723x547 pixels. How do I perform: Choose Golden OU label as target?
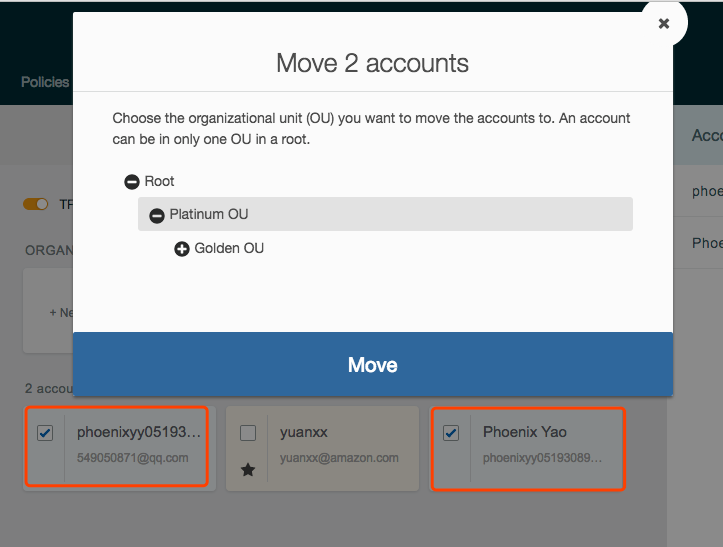click(x=229, y=248)
